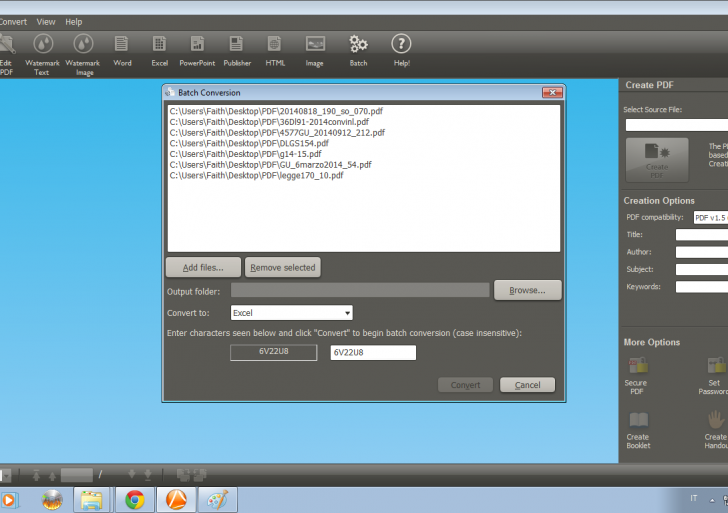Go to the last page arrow

point(148,474)
